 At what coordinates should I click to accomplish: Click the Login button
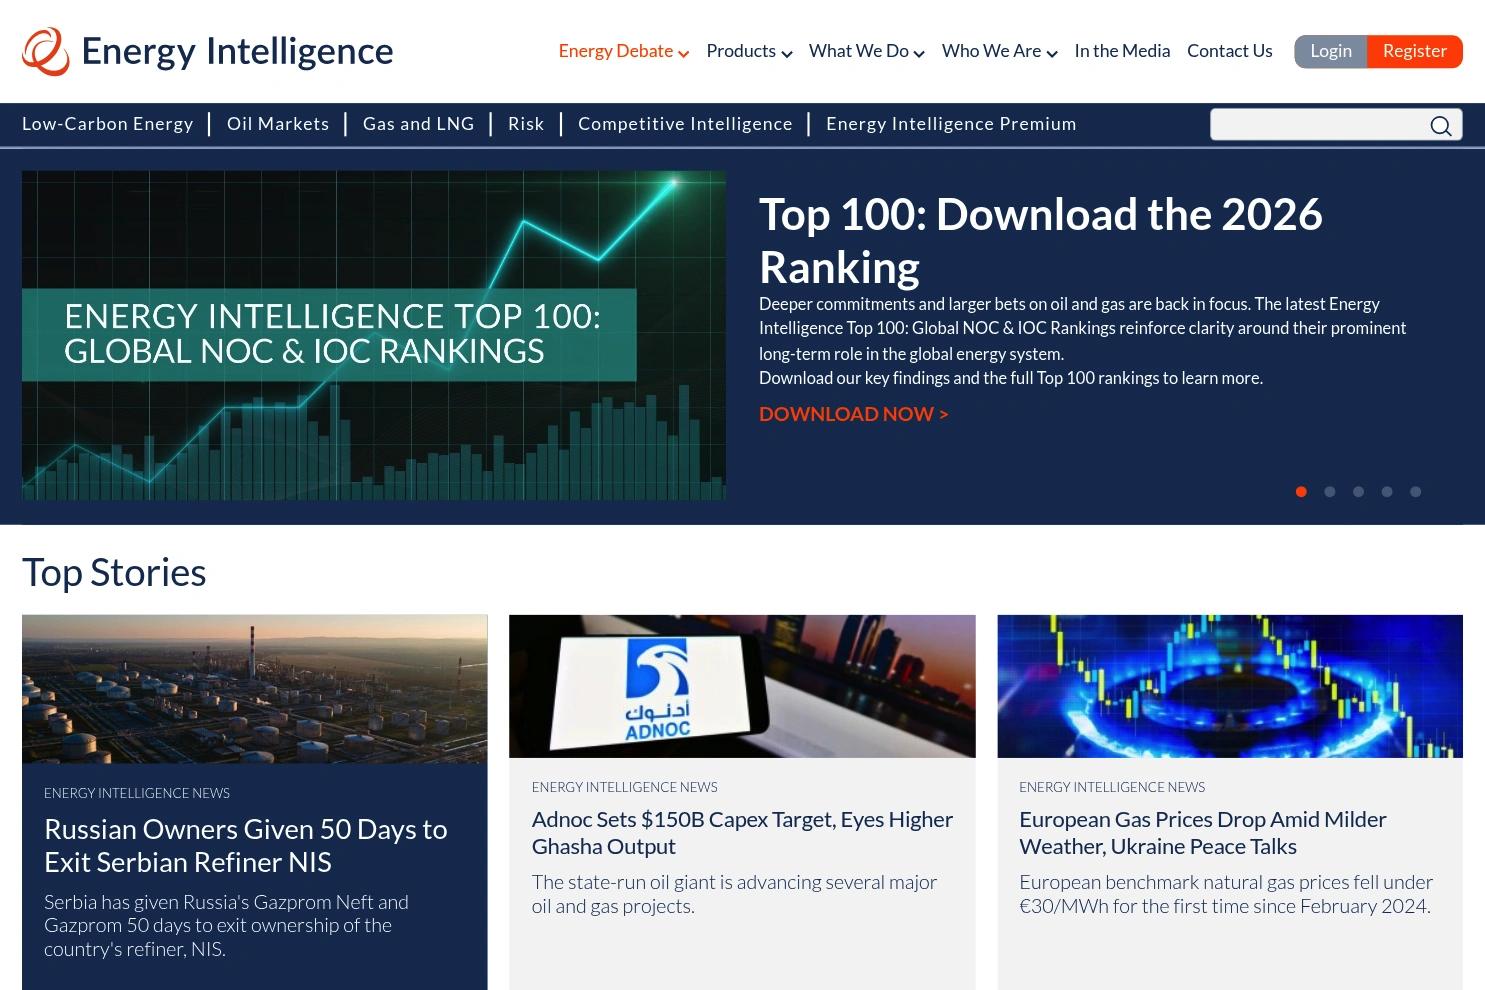[x=1330, y=51]
